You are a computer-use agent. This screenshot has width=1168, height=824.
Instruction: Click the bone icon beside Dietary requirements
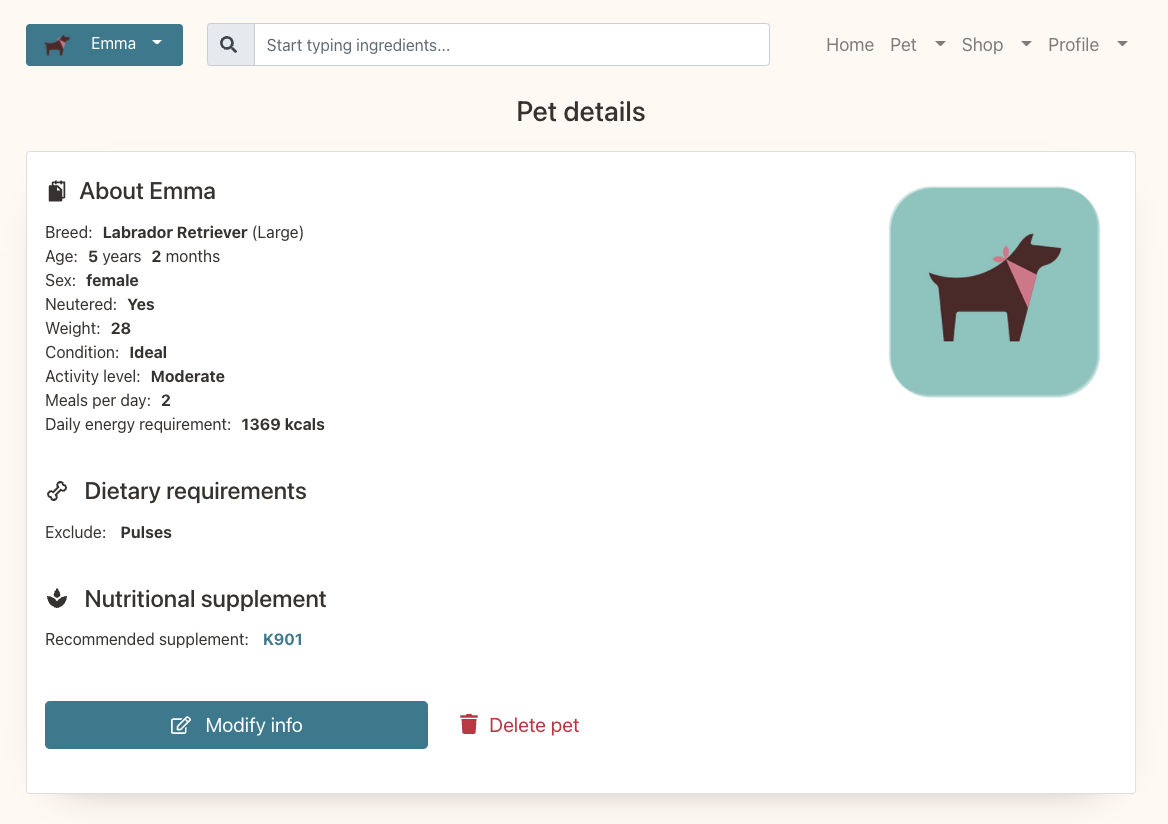coord(57,491)
